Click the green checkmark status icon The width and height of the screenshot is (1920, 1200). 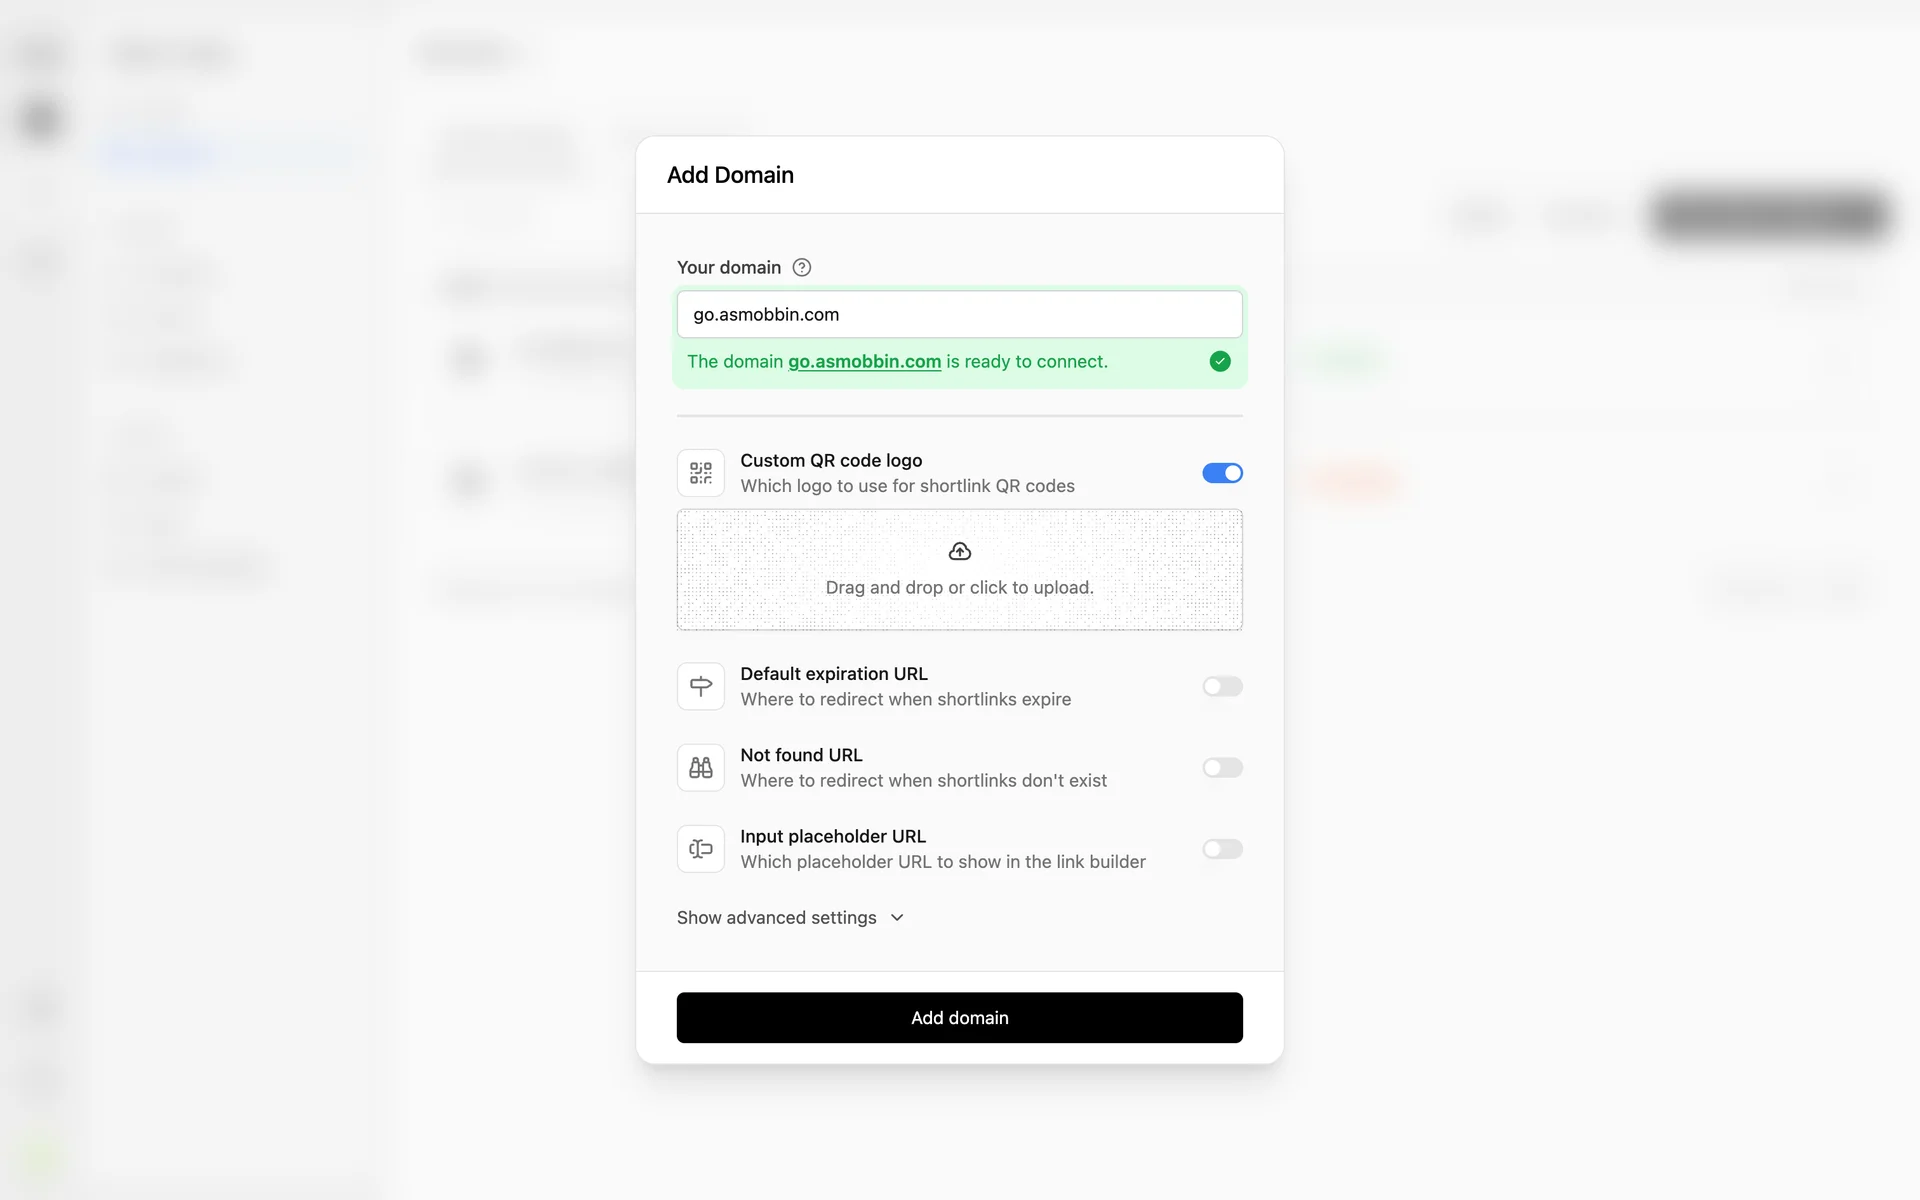point(1220,361)
